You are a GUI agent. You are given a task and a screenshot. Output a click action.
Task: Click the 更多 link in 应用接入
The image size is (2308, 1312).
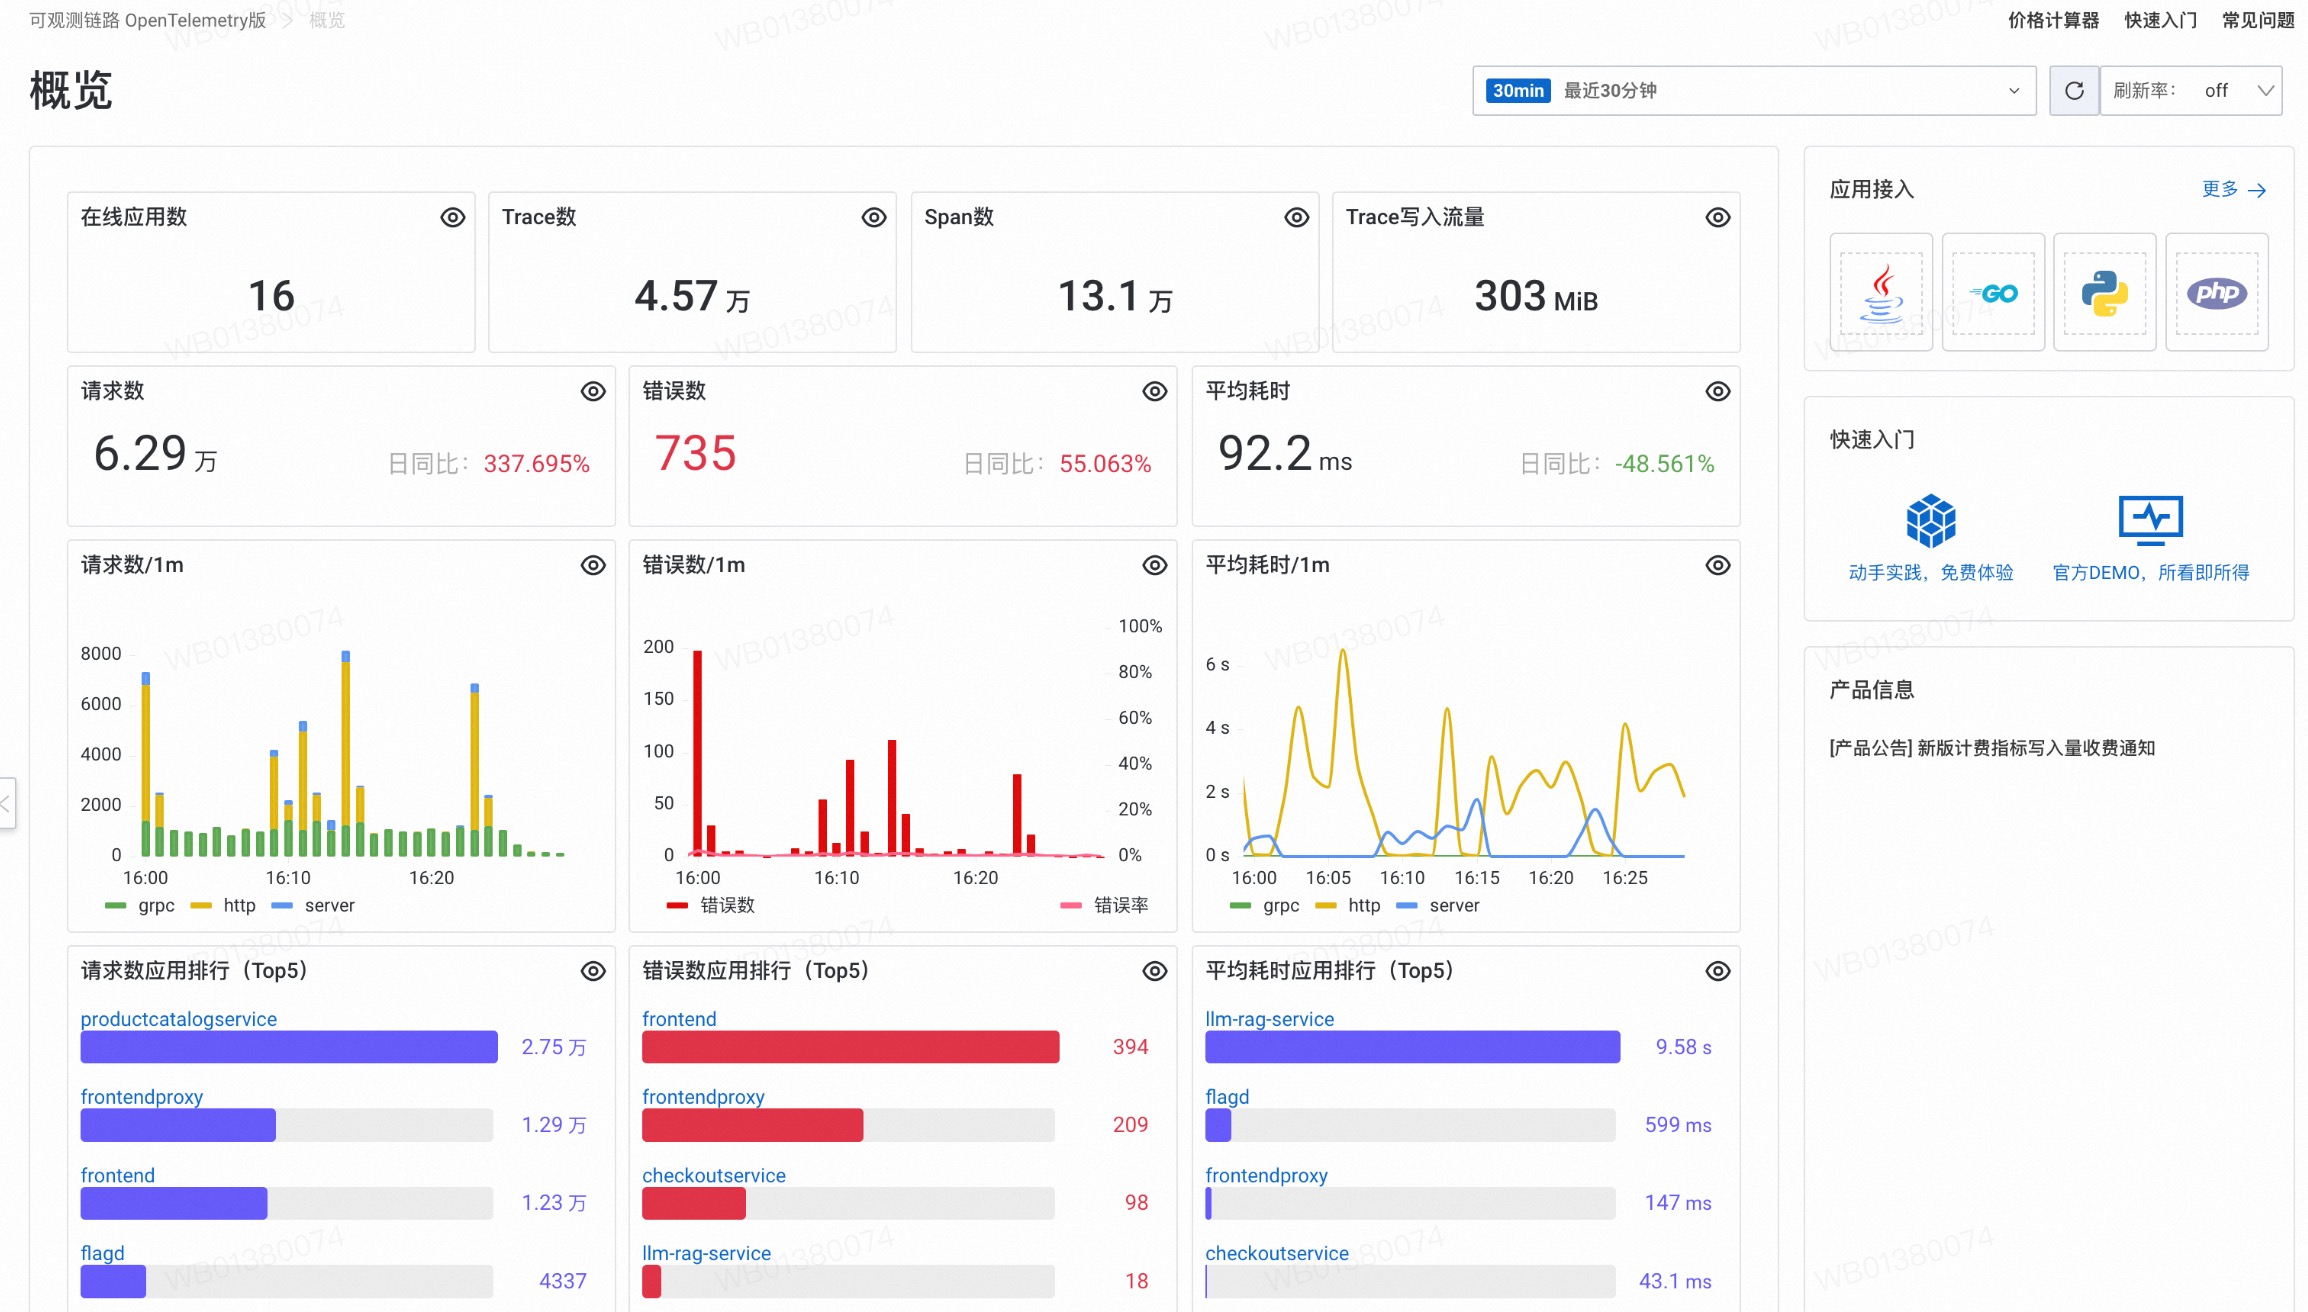(x=2220, y=189)
